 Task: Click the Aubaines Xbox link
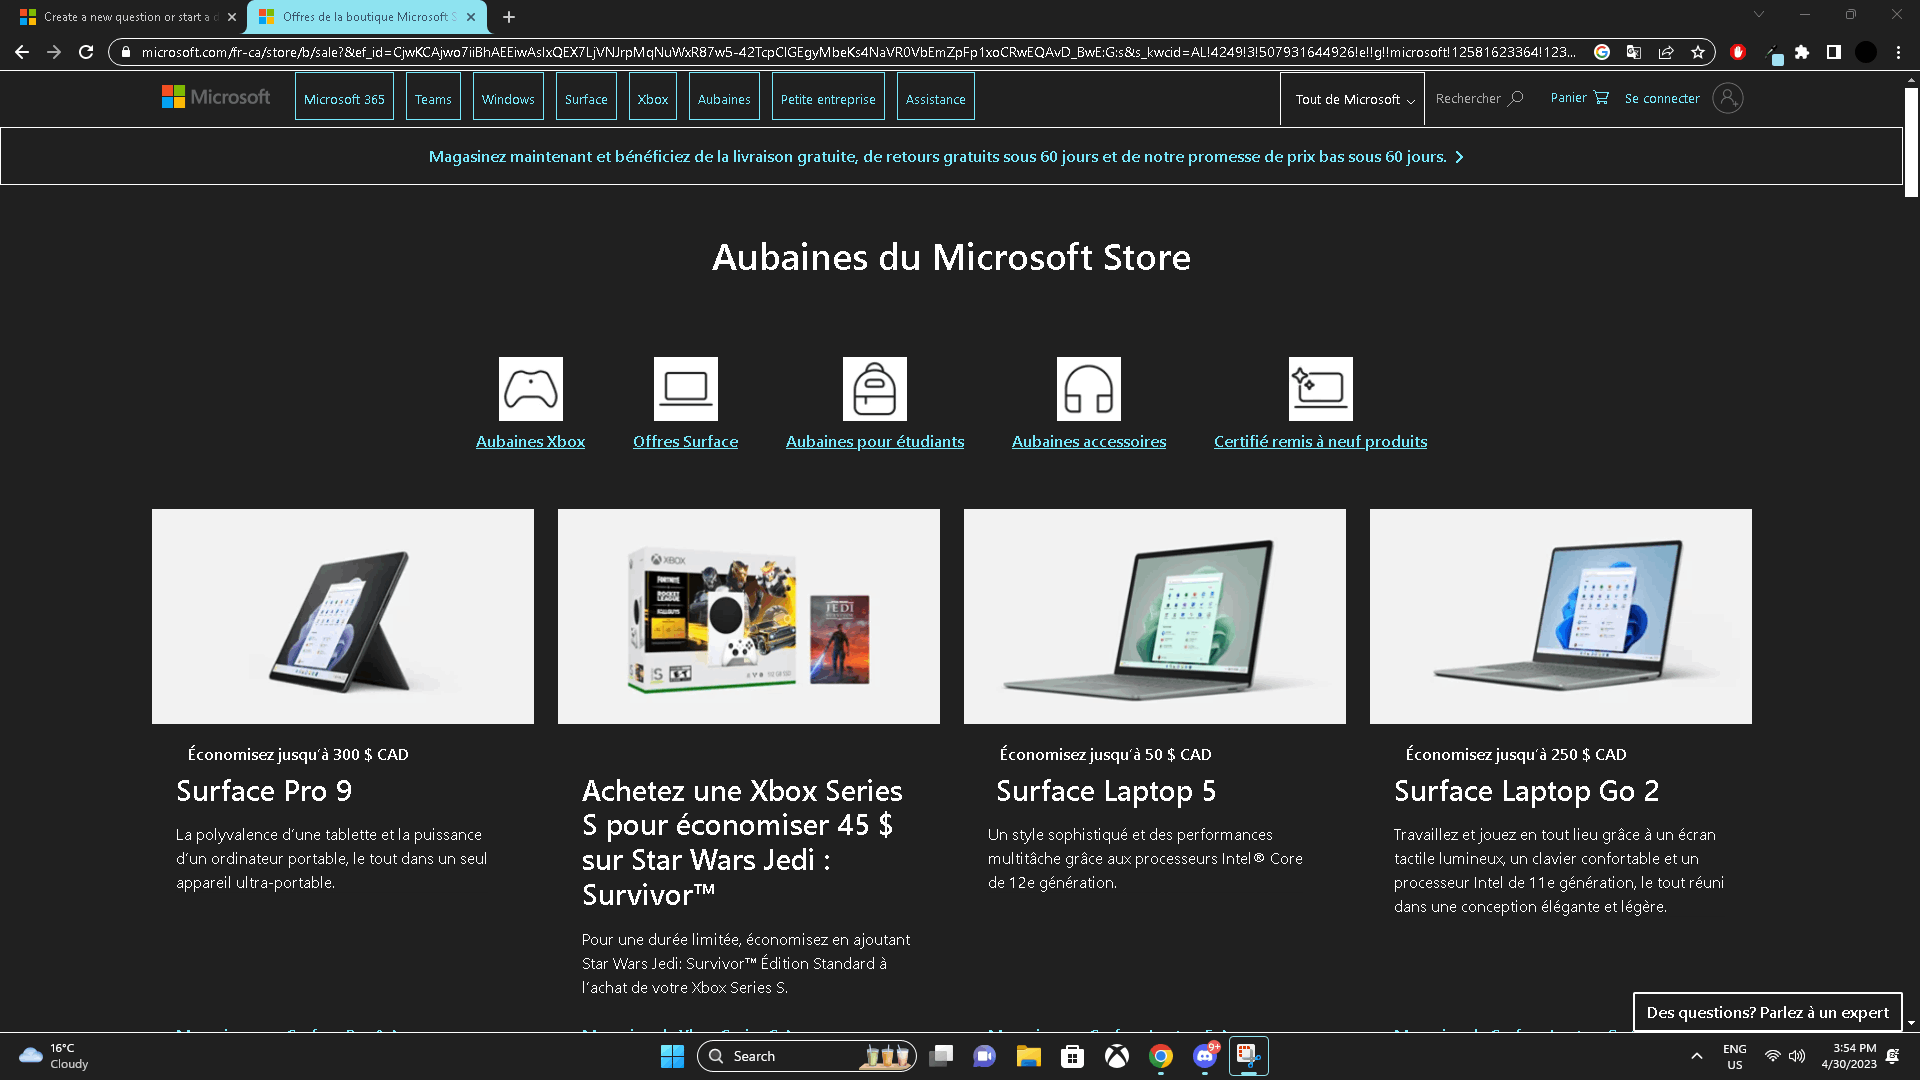(530, 442)
